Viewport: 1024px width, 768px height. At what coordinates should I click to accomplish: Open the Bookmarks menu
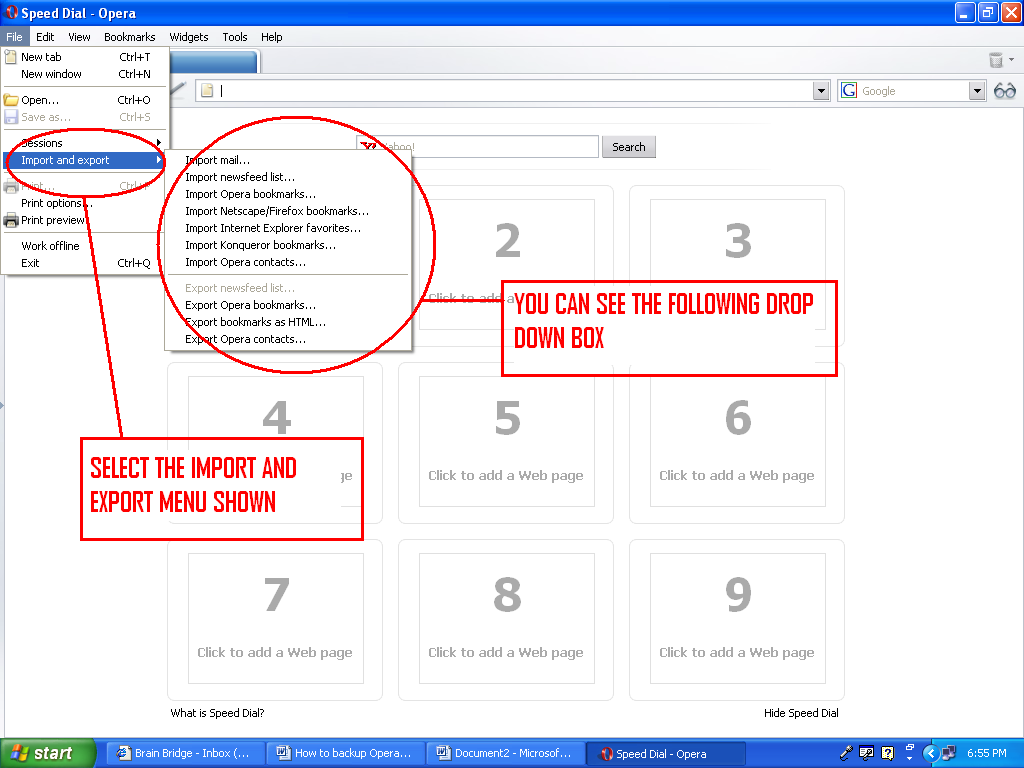(129, 37)
